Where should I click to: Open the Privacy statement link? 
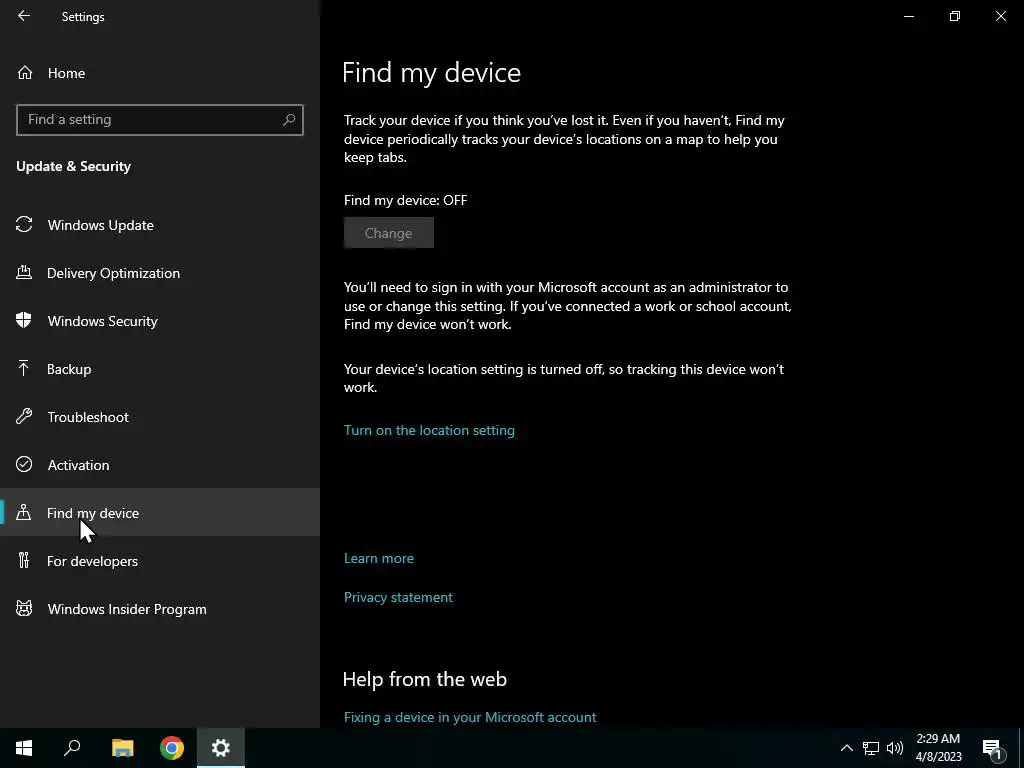click(x=398, y=597)
